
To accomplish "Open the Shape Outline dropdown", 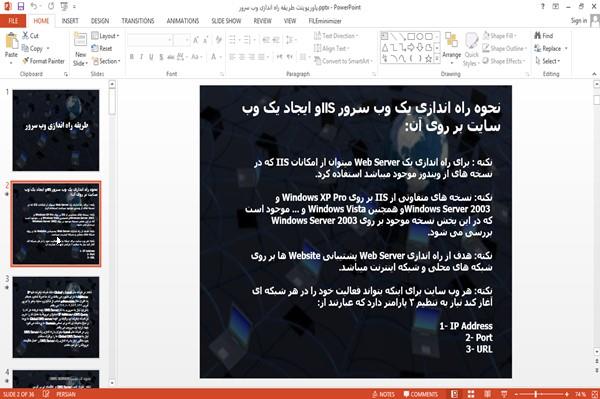I will pos(504,48).
